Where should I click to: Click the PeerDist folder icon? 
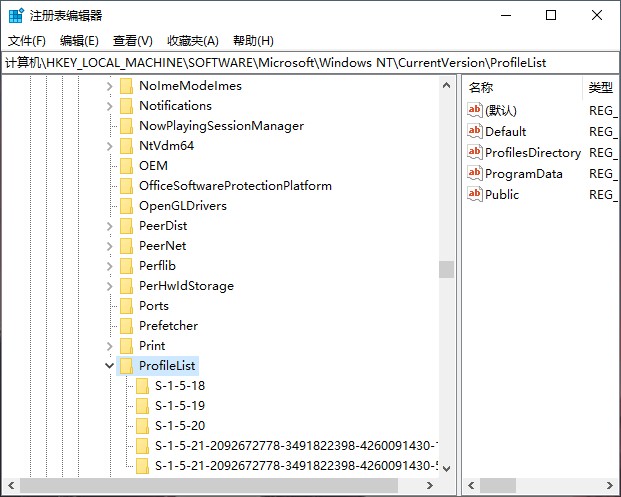[126, 226]
